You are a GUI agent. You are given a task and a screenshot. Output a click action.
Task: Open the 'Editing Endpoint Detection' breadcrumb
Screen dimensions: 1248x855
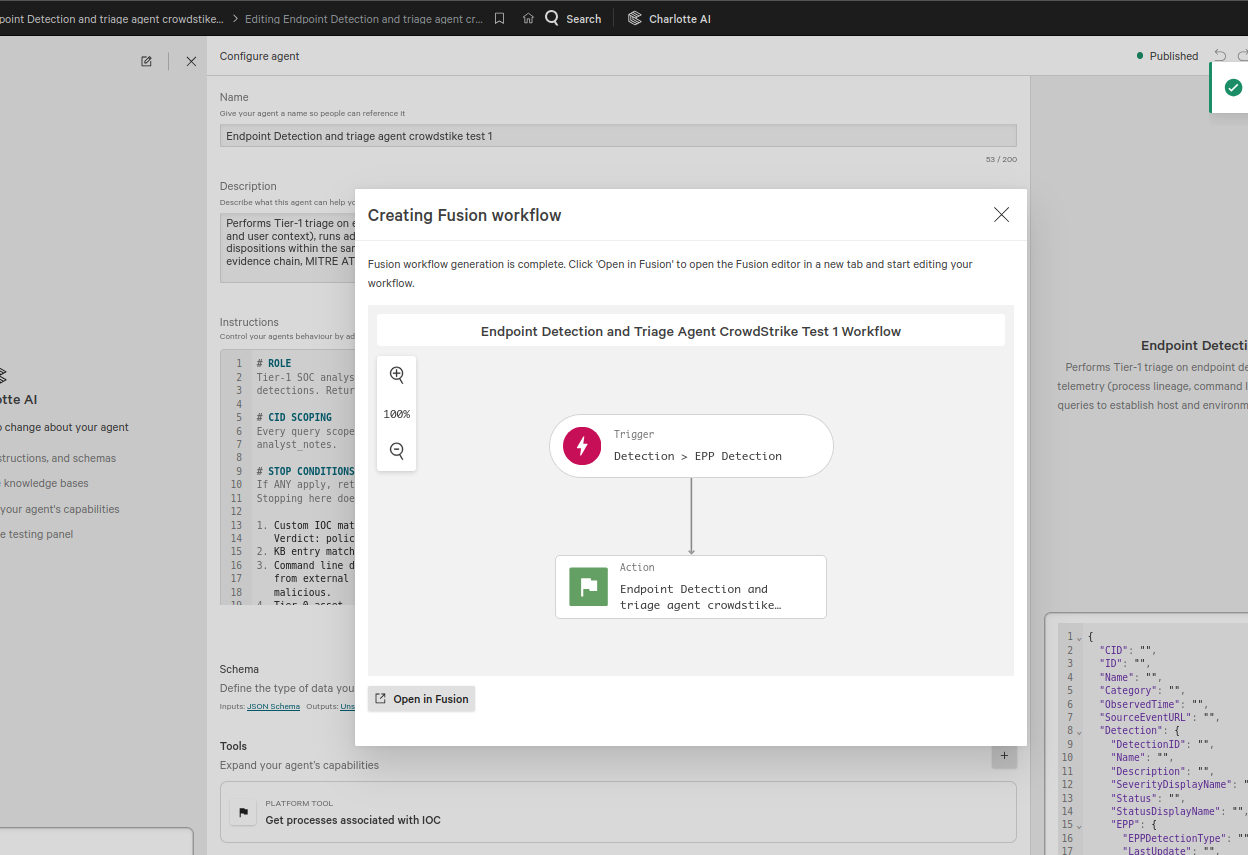coord(364,19)
